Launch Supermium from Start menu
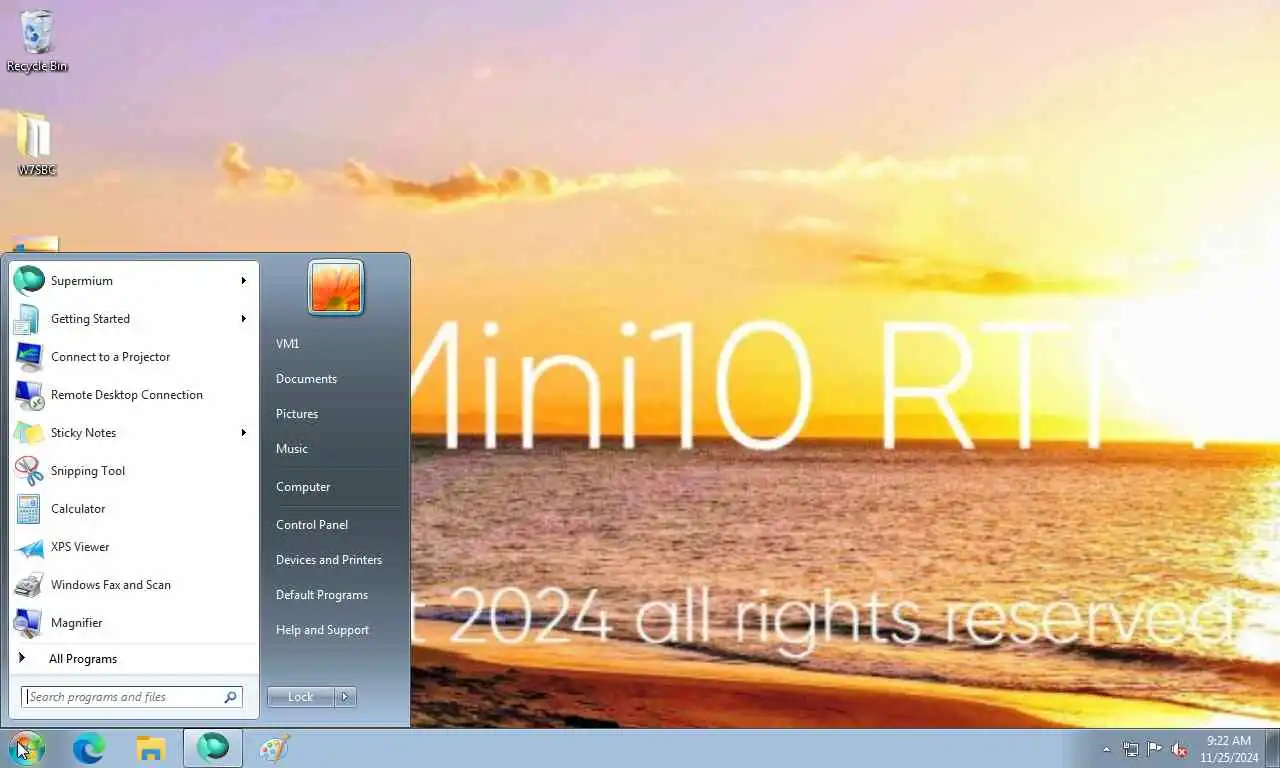 [134, 281]
